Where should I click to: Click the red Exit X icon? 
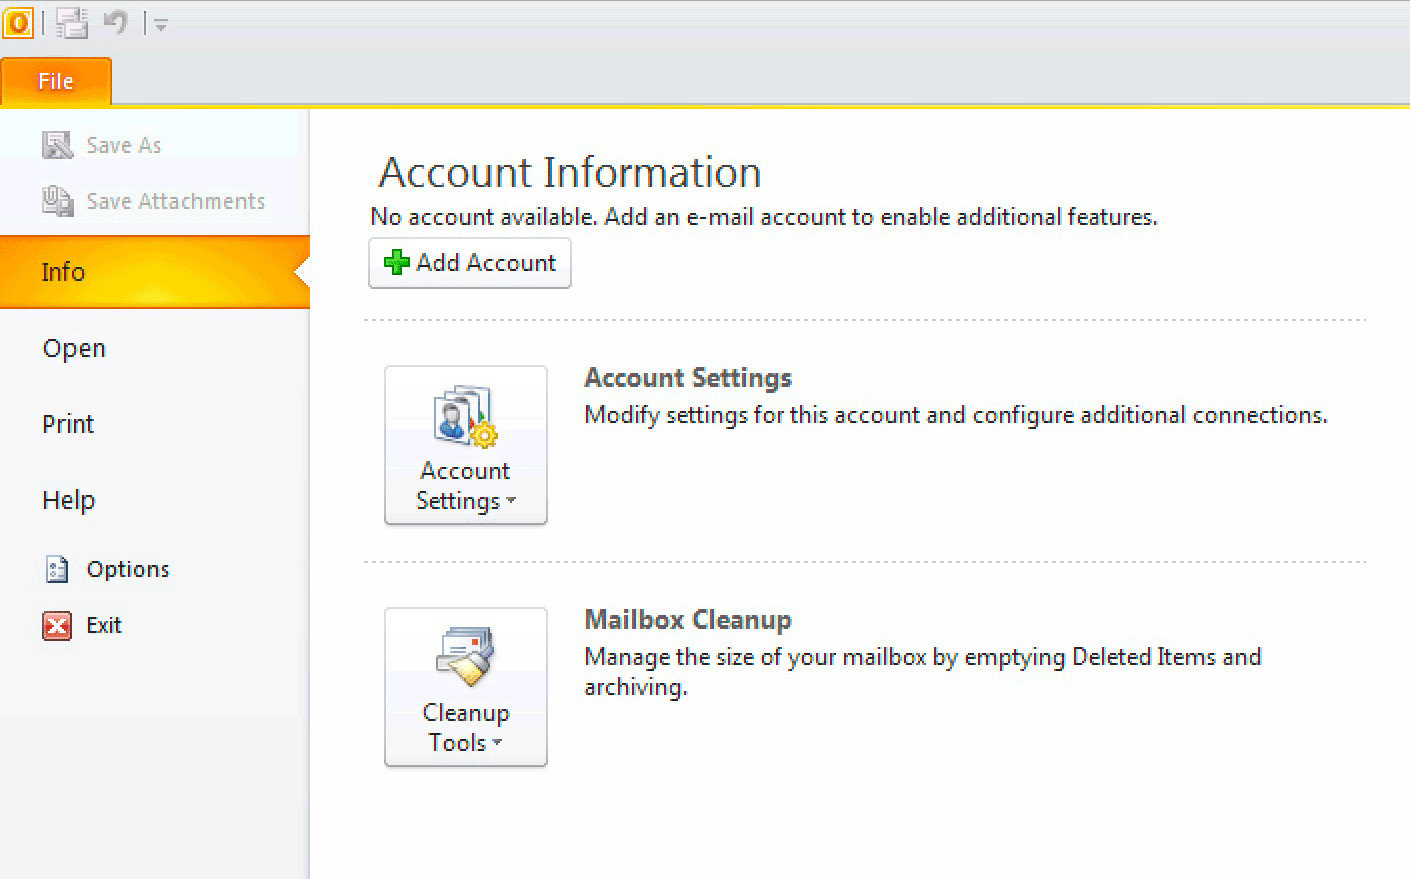point(57,625)
